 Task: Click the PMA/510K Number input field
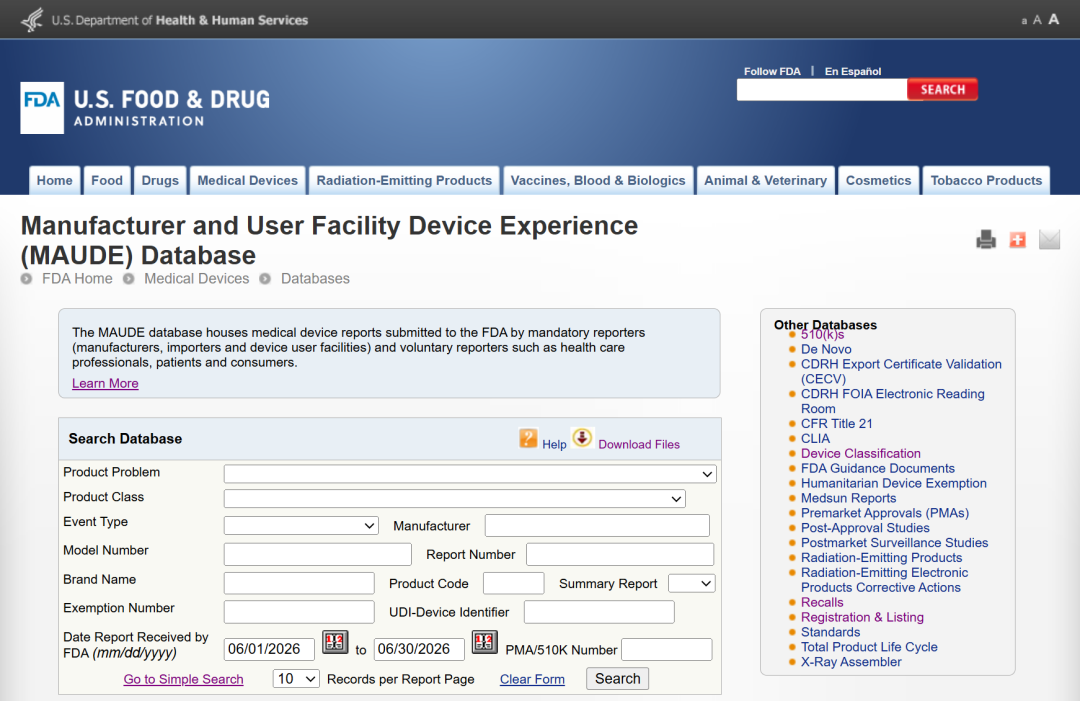[667, 649]
